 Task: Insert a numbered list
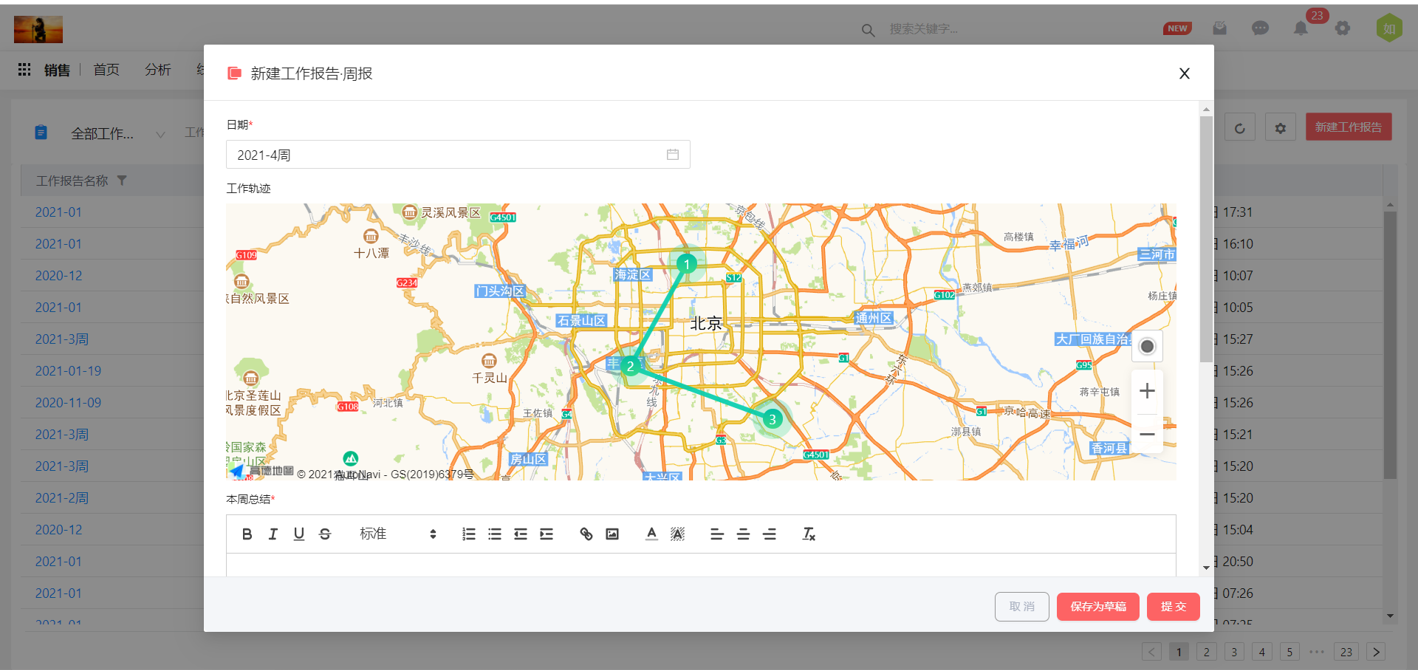[468, 534]
